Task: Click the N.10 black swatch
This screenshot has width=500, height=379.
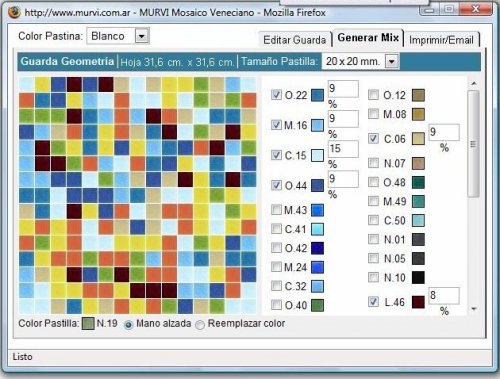Action: 418,277
